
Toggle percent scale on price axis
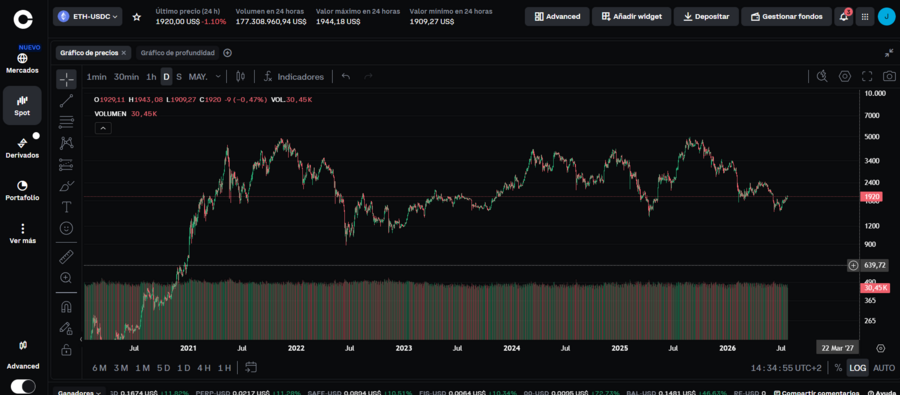(x=839, y=368)
